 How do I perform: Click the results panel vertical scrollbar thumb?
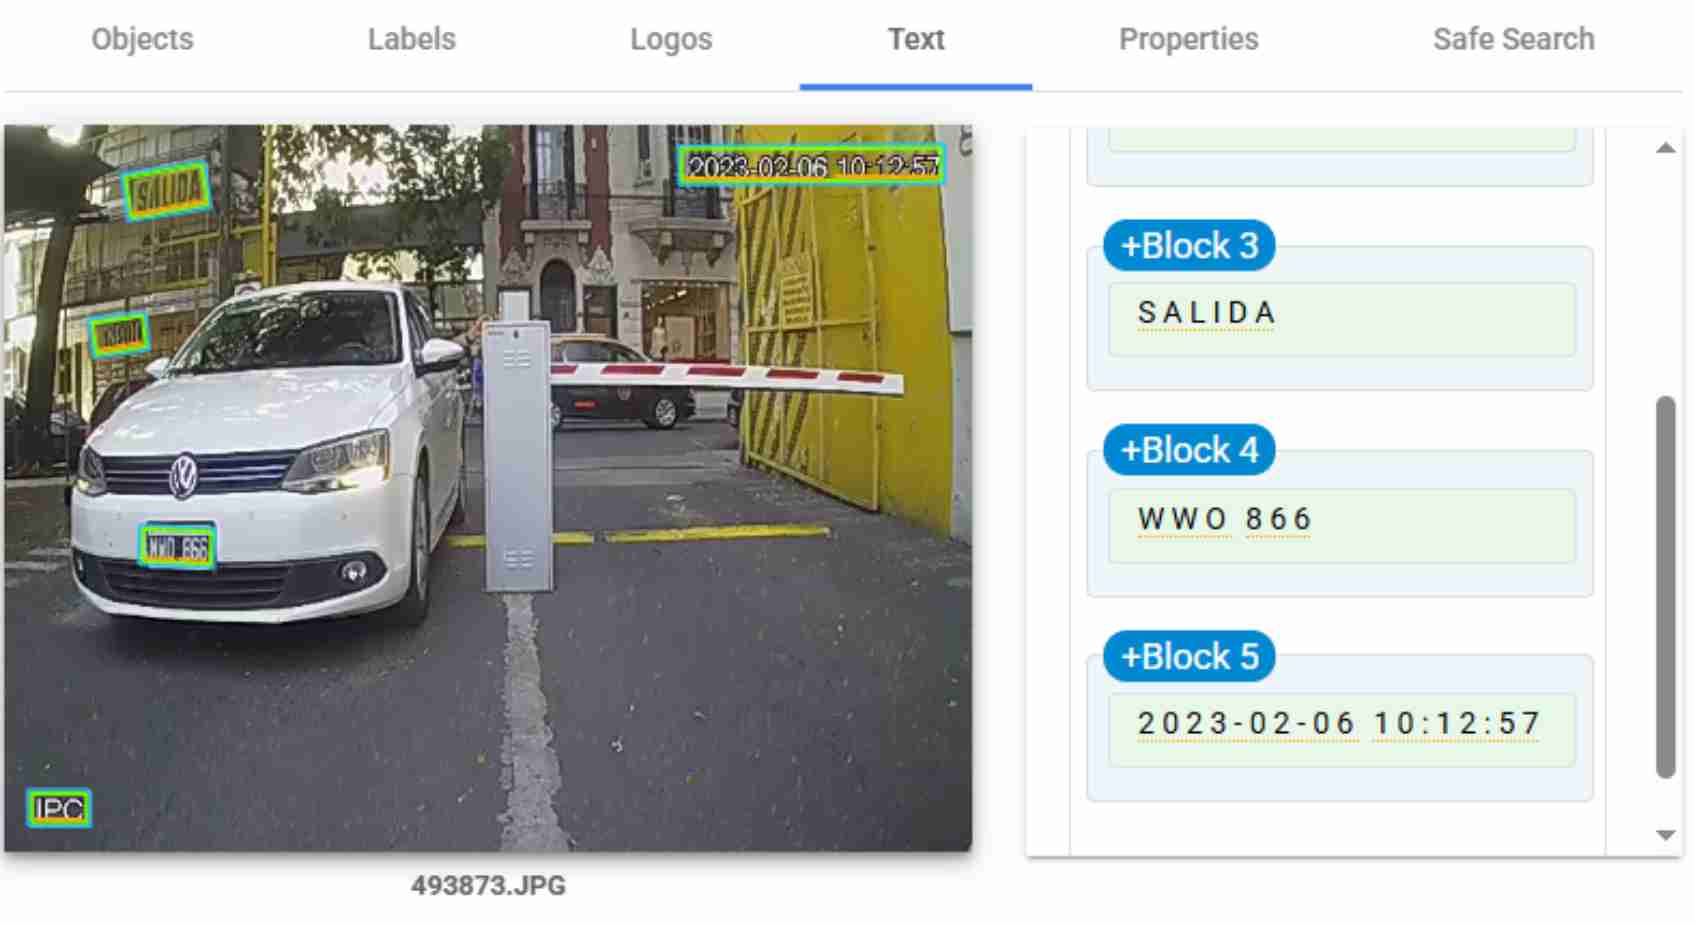click(1665, 586)
